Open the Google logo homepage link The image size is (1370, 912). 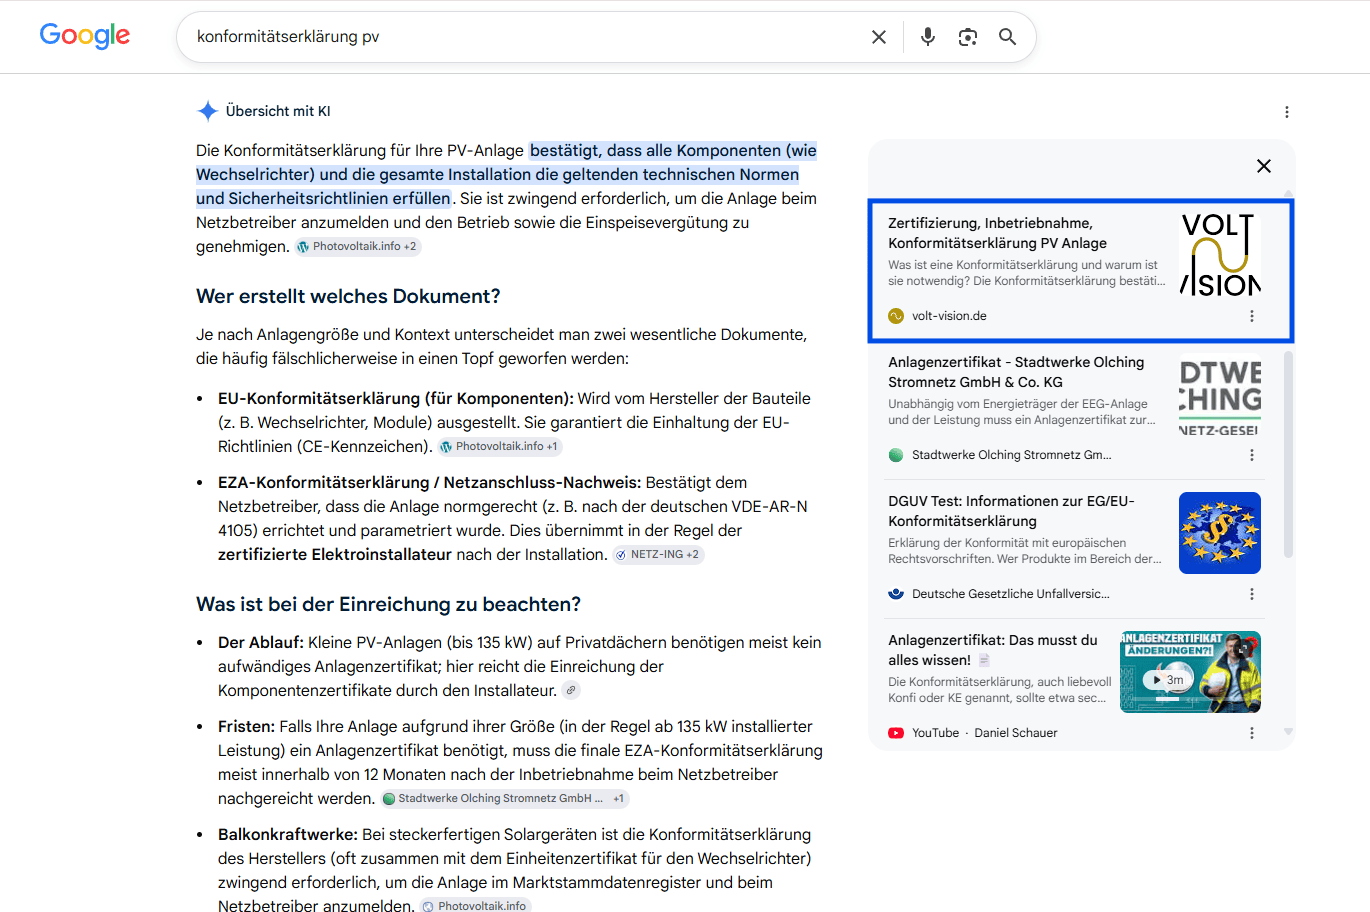[85, 36]
